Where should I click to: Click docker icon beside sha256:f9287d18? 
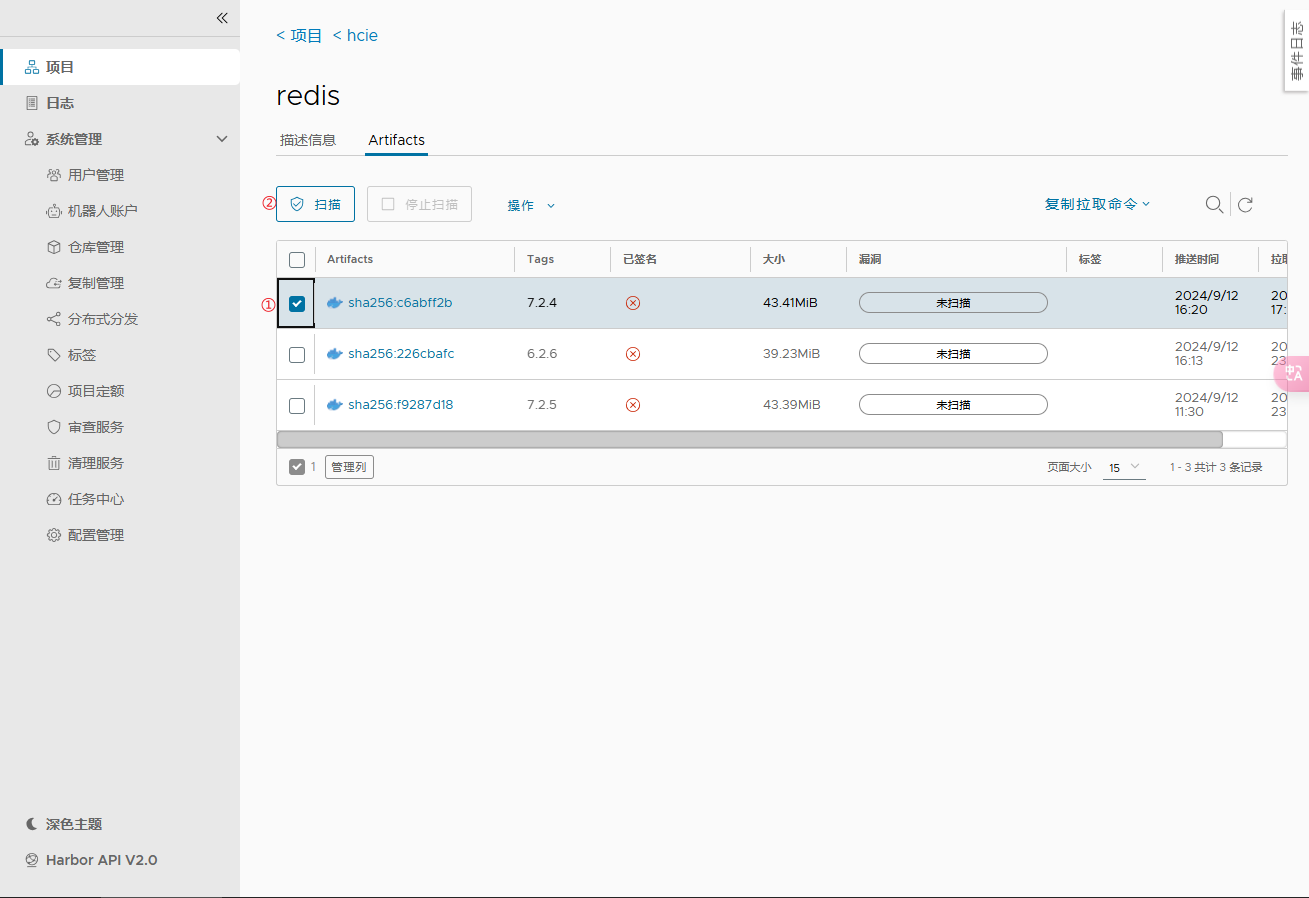[335, 405]
